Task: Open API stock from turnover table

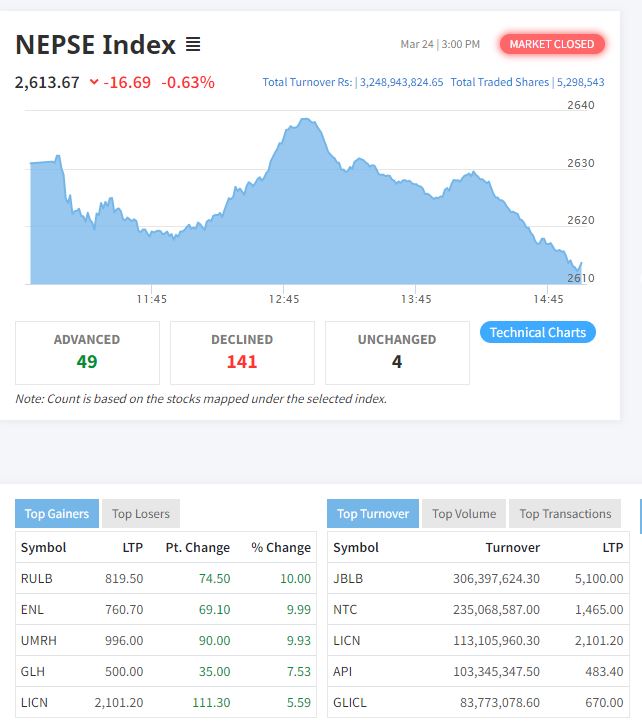Action: point(342,672)
